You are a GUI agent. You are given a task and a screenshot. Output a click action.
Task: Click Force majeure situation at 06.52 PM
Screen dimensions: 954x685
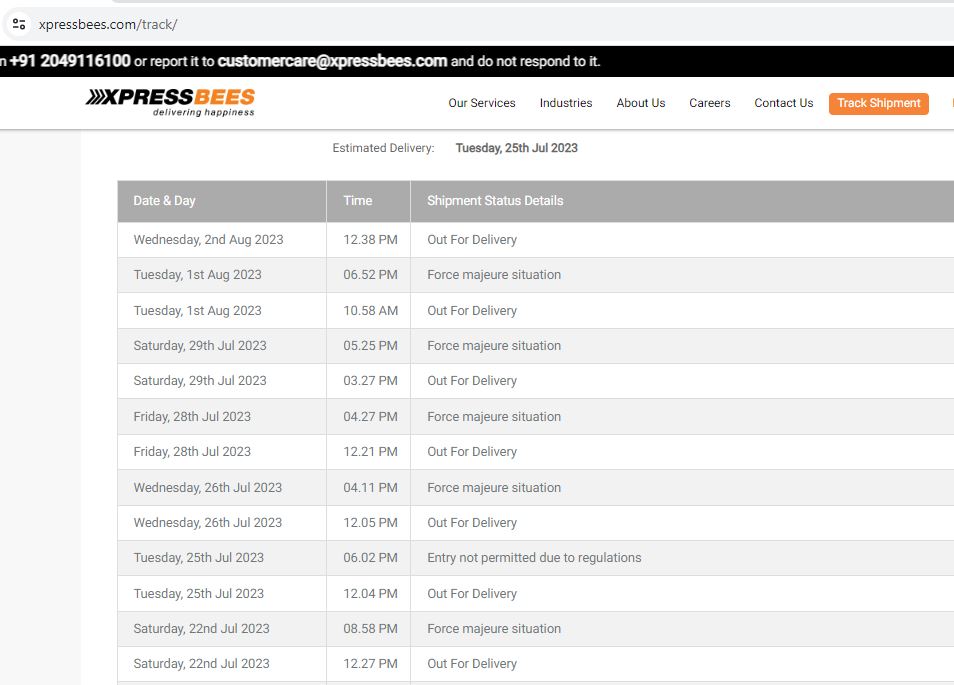494,275
